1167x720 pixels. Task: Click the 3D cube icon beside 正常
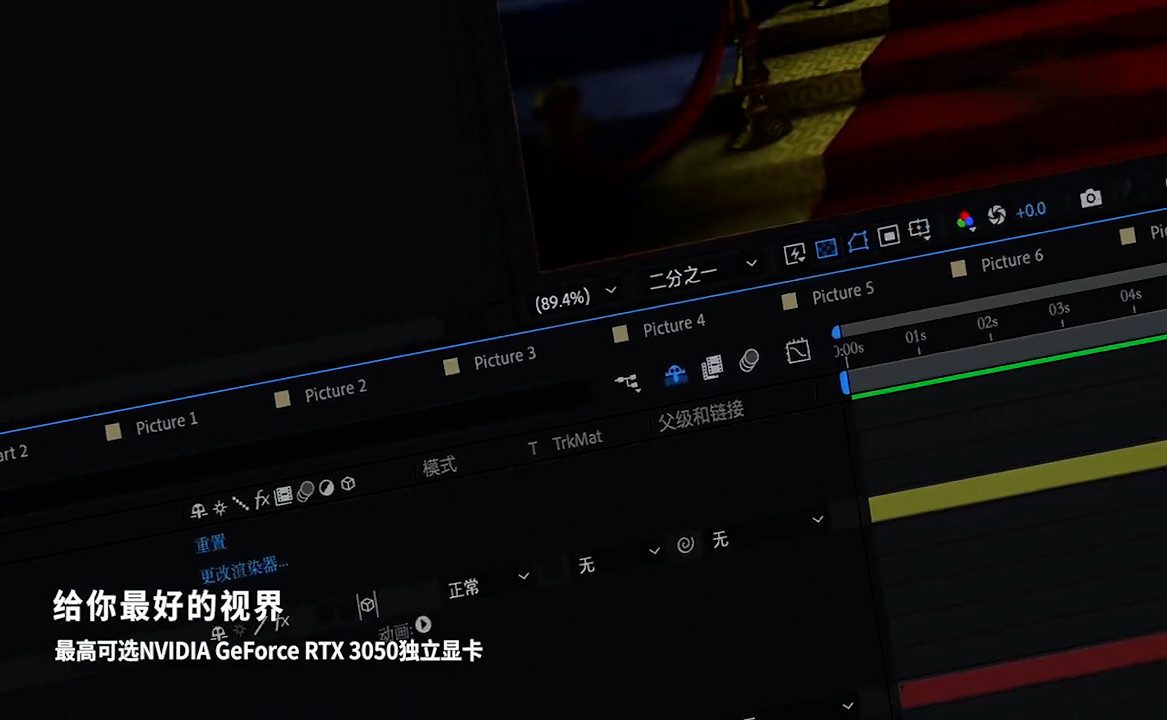pyautogui.click(x=367, y=605)
